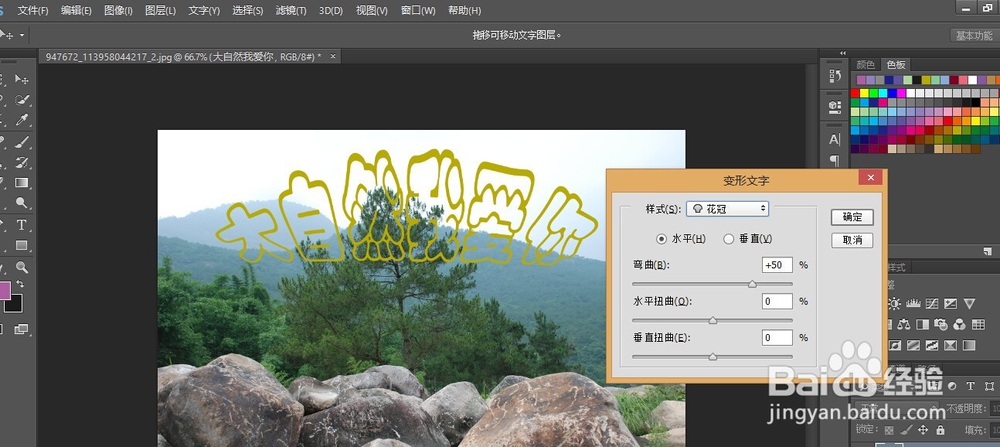This screenshot has height=447, width=1000.
Task: Filter layers by type layers
Action: [x=971, y=386]
